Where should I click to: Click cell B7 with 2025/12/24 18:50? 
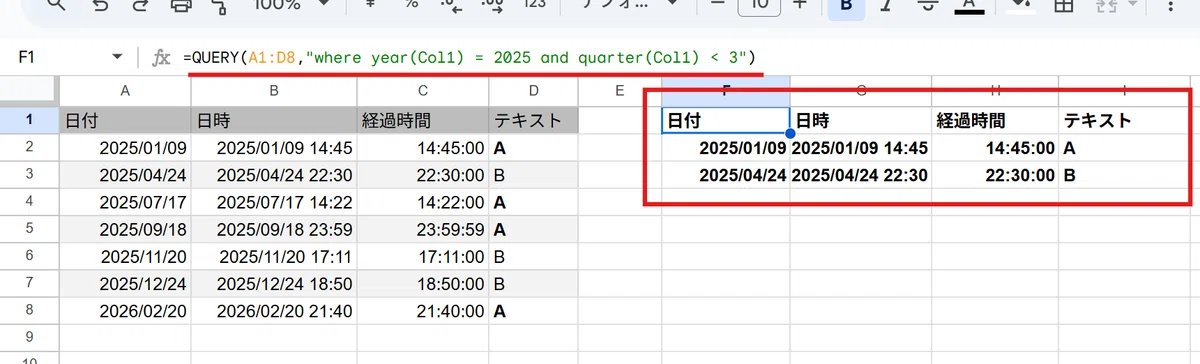point(274,284)
